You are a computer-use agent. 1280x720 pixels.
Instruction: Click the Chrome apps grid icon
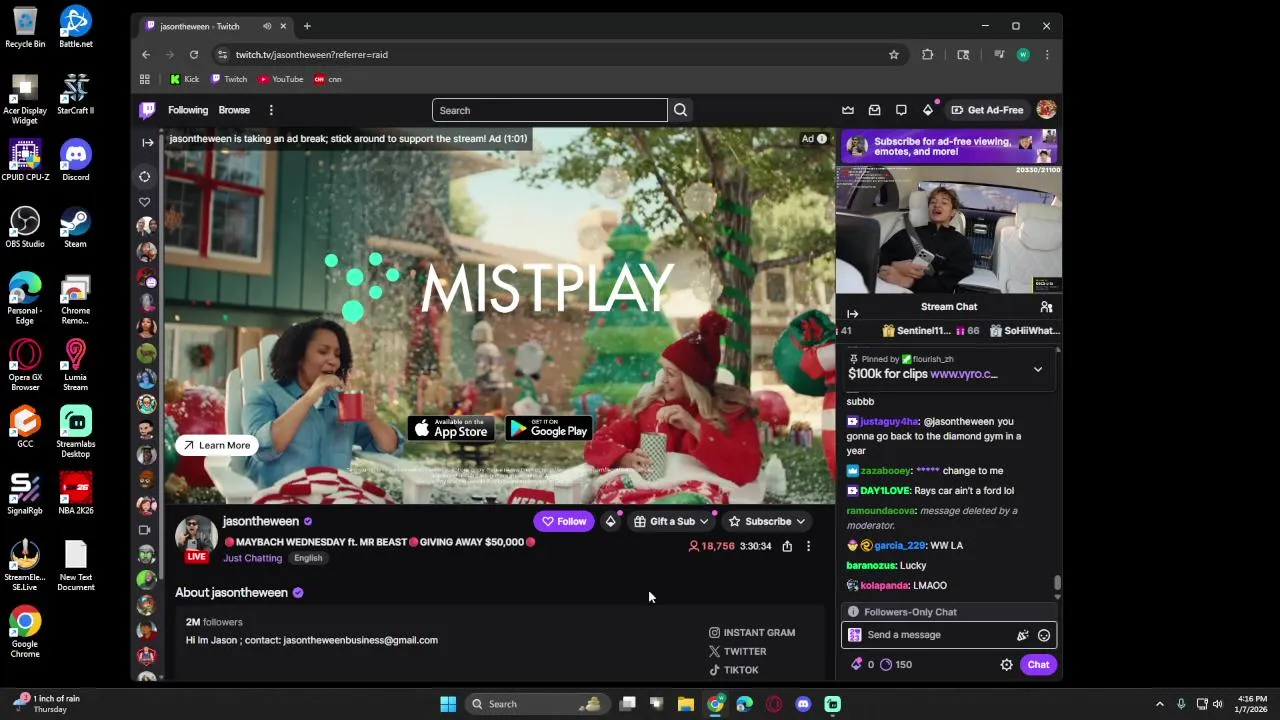[x=145, y=79]
